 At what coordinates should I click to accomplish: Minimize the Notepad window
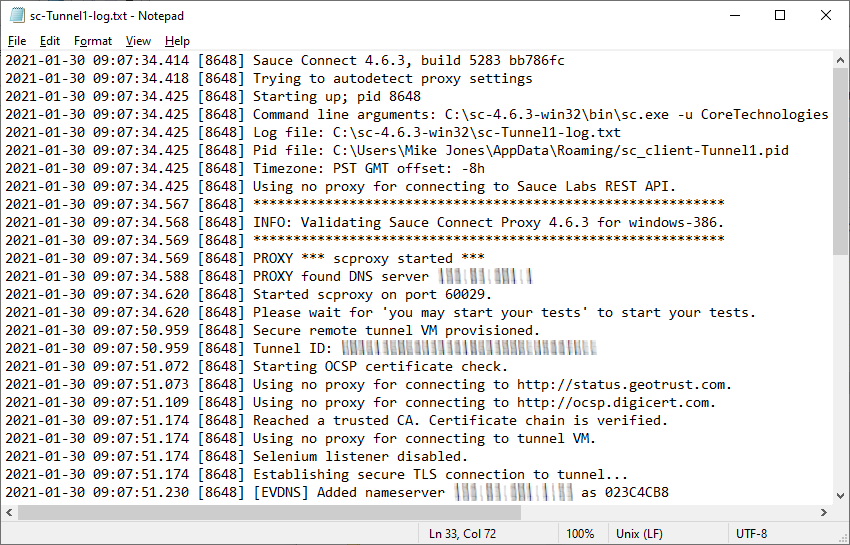(x=735, y=16)
